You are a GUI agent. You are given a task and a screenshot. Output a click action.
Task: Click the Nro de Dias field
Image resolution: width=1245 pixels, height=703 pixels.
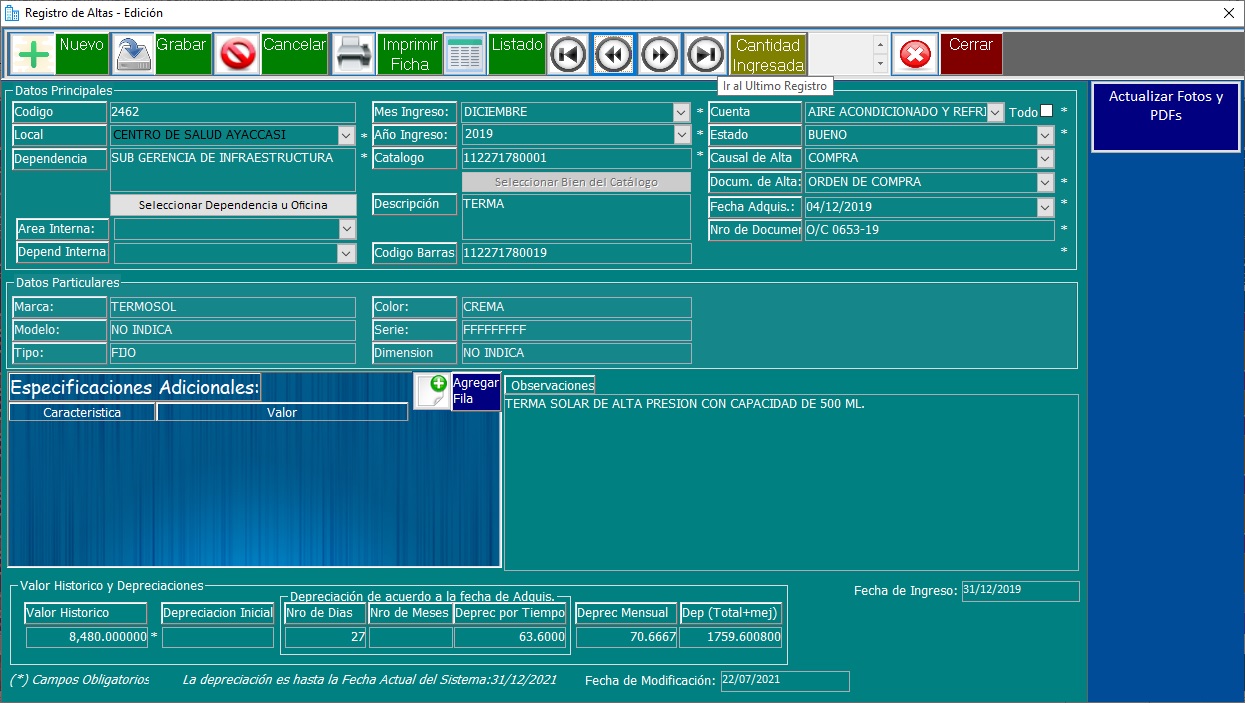326,637
